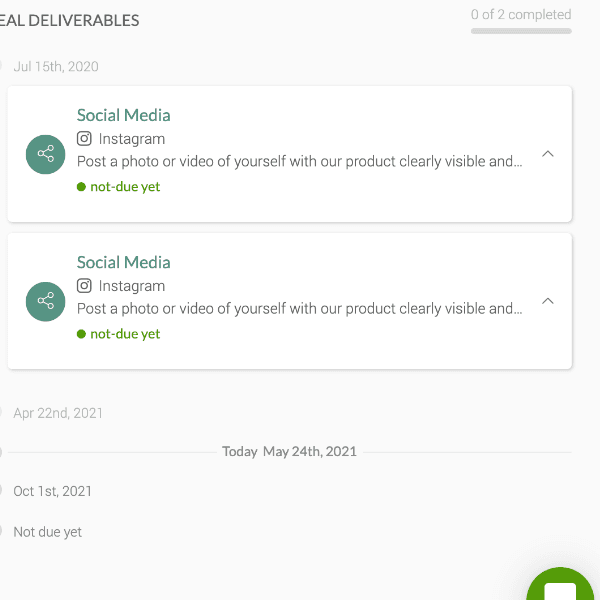The image size is (600, 600).
Task: Click the green status dot in the second card
Action: click(x=81, y=334)
